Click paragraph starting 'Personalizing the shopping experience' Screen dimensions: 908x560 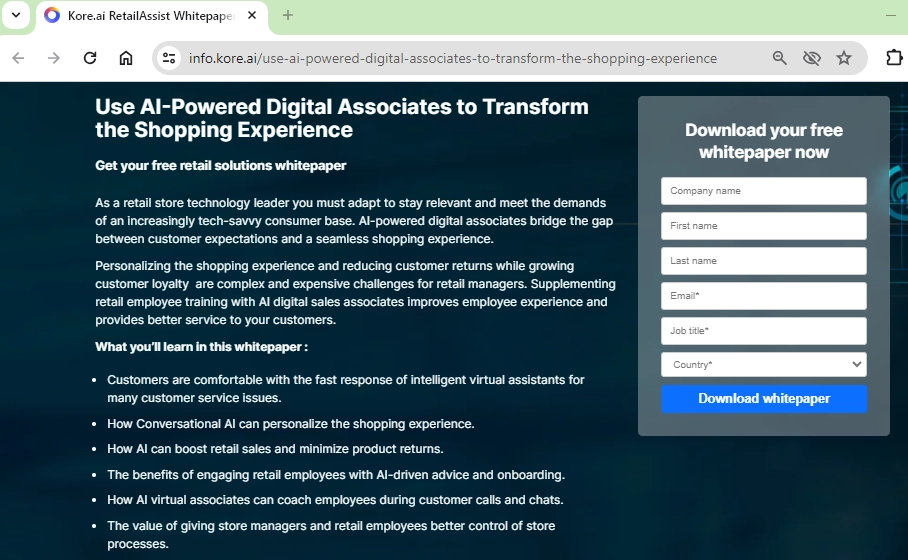click(x=355, y=292)
